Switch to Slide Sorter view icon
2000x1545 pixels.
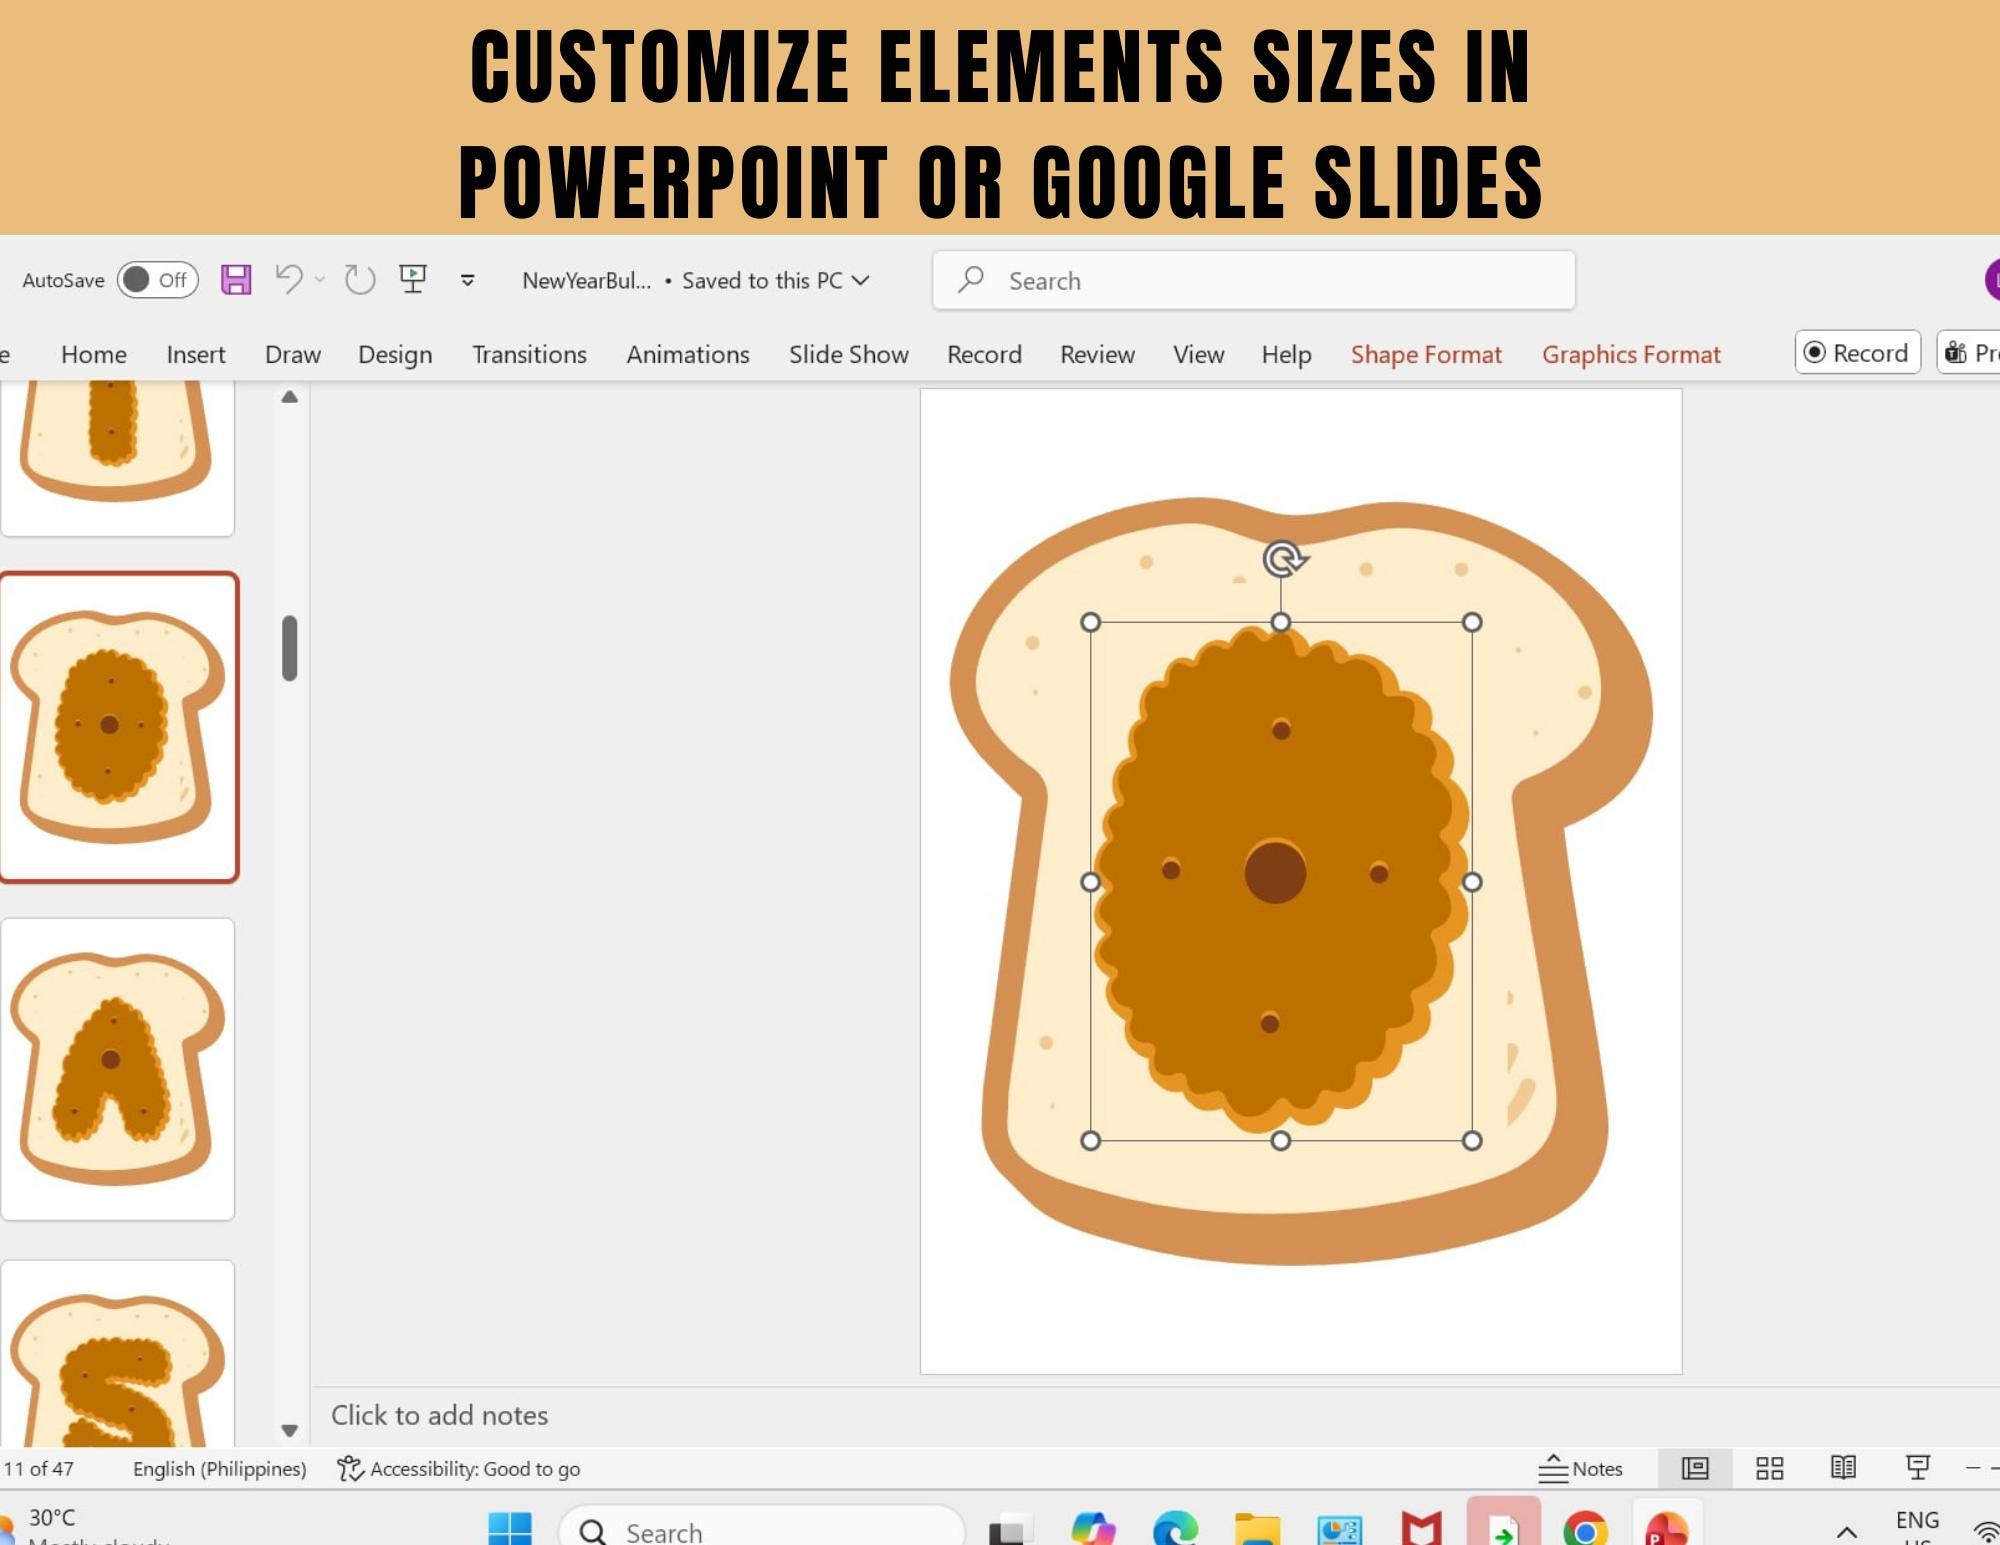(1770, 1468)
